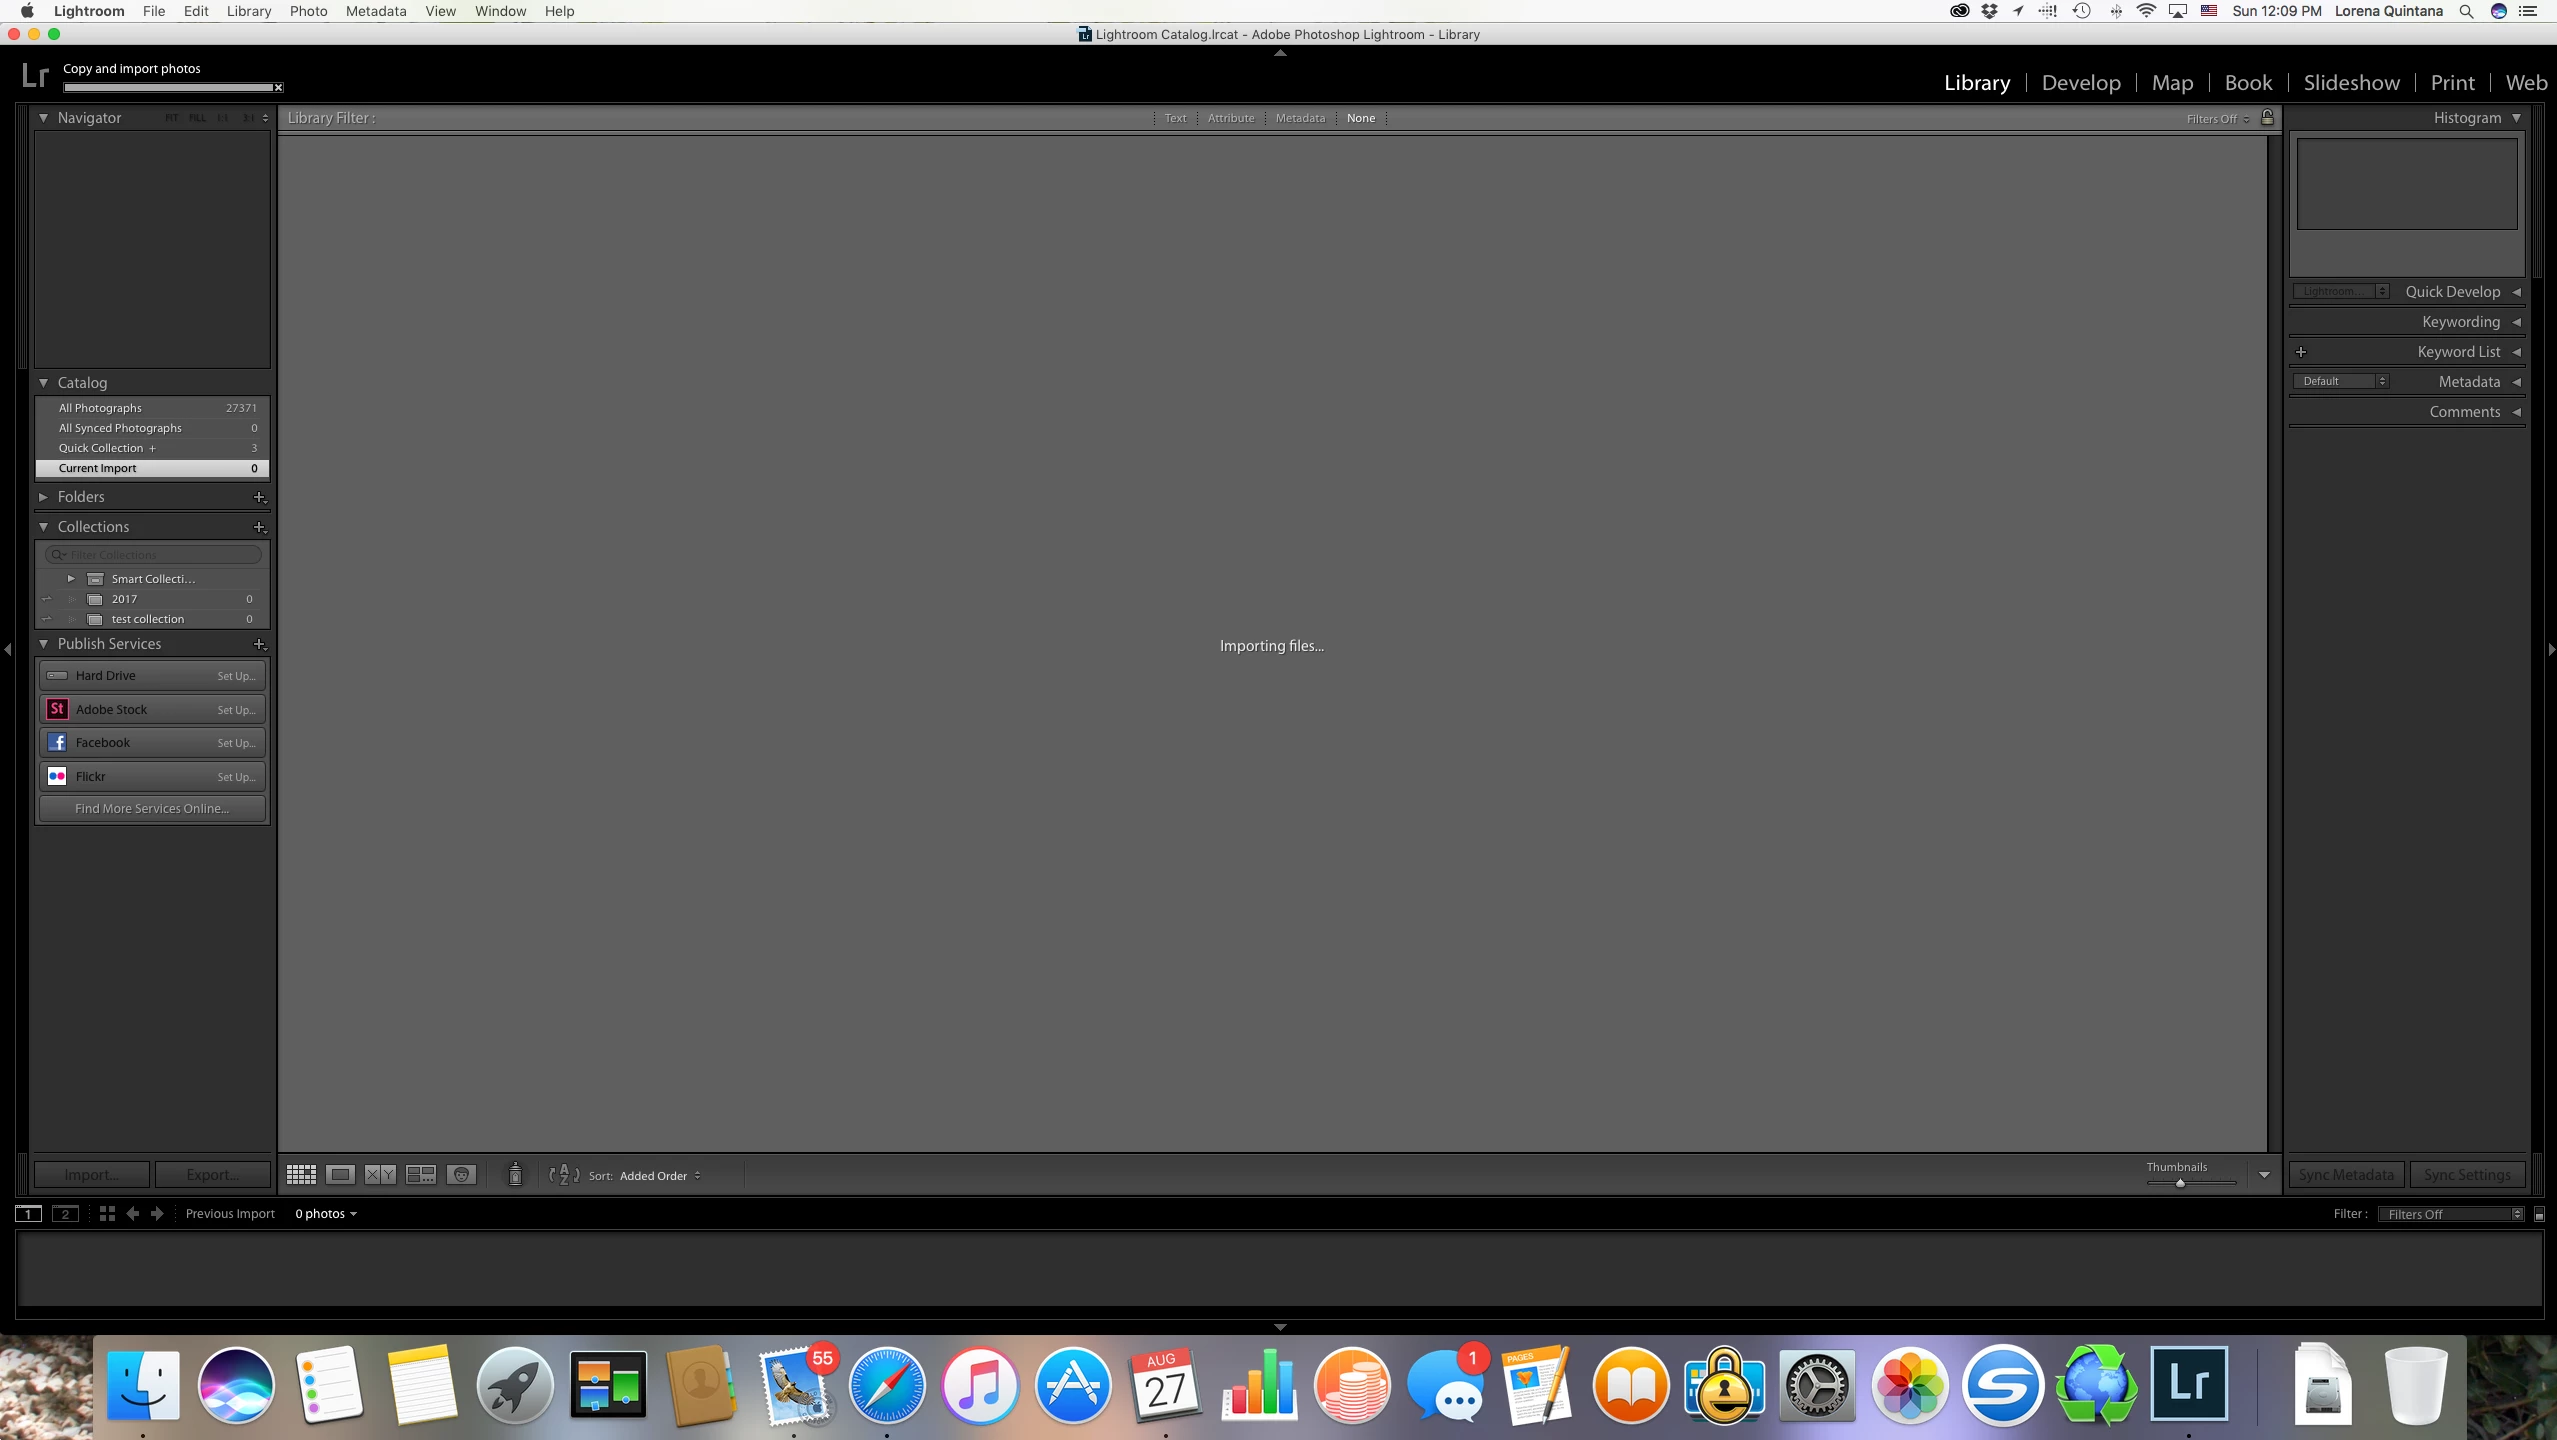Open Survey view icon
The width and height of the screenshot is (2557, 1440).
420,1175
